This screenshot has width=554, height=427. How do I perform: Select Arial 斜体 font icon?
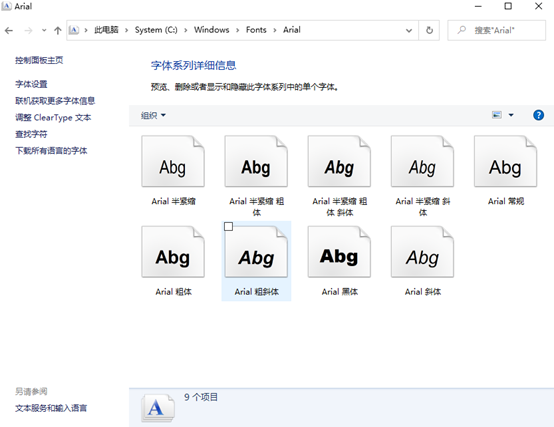(422, 252)
